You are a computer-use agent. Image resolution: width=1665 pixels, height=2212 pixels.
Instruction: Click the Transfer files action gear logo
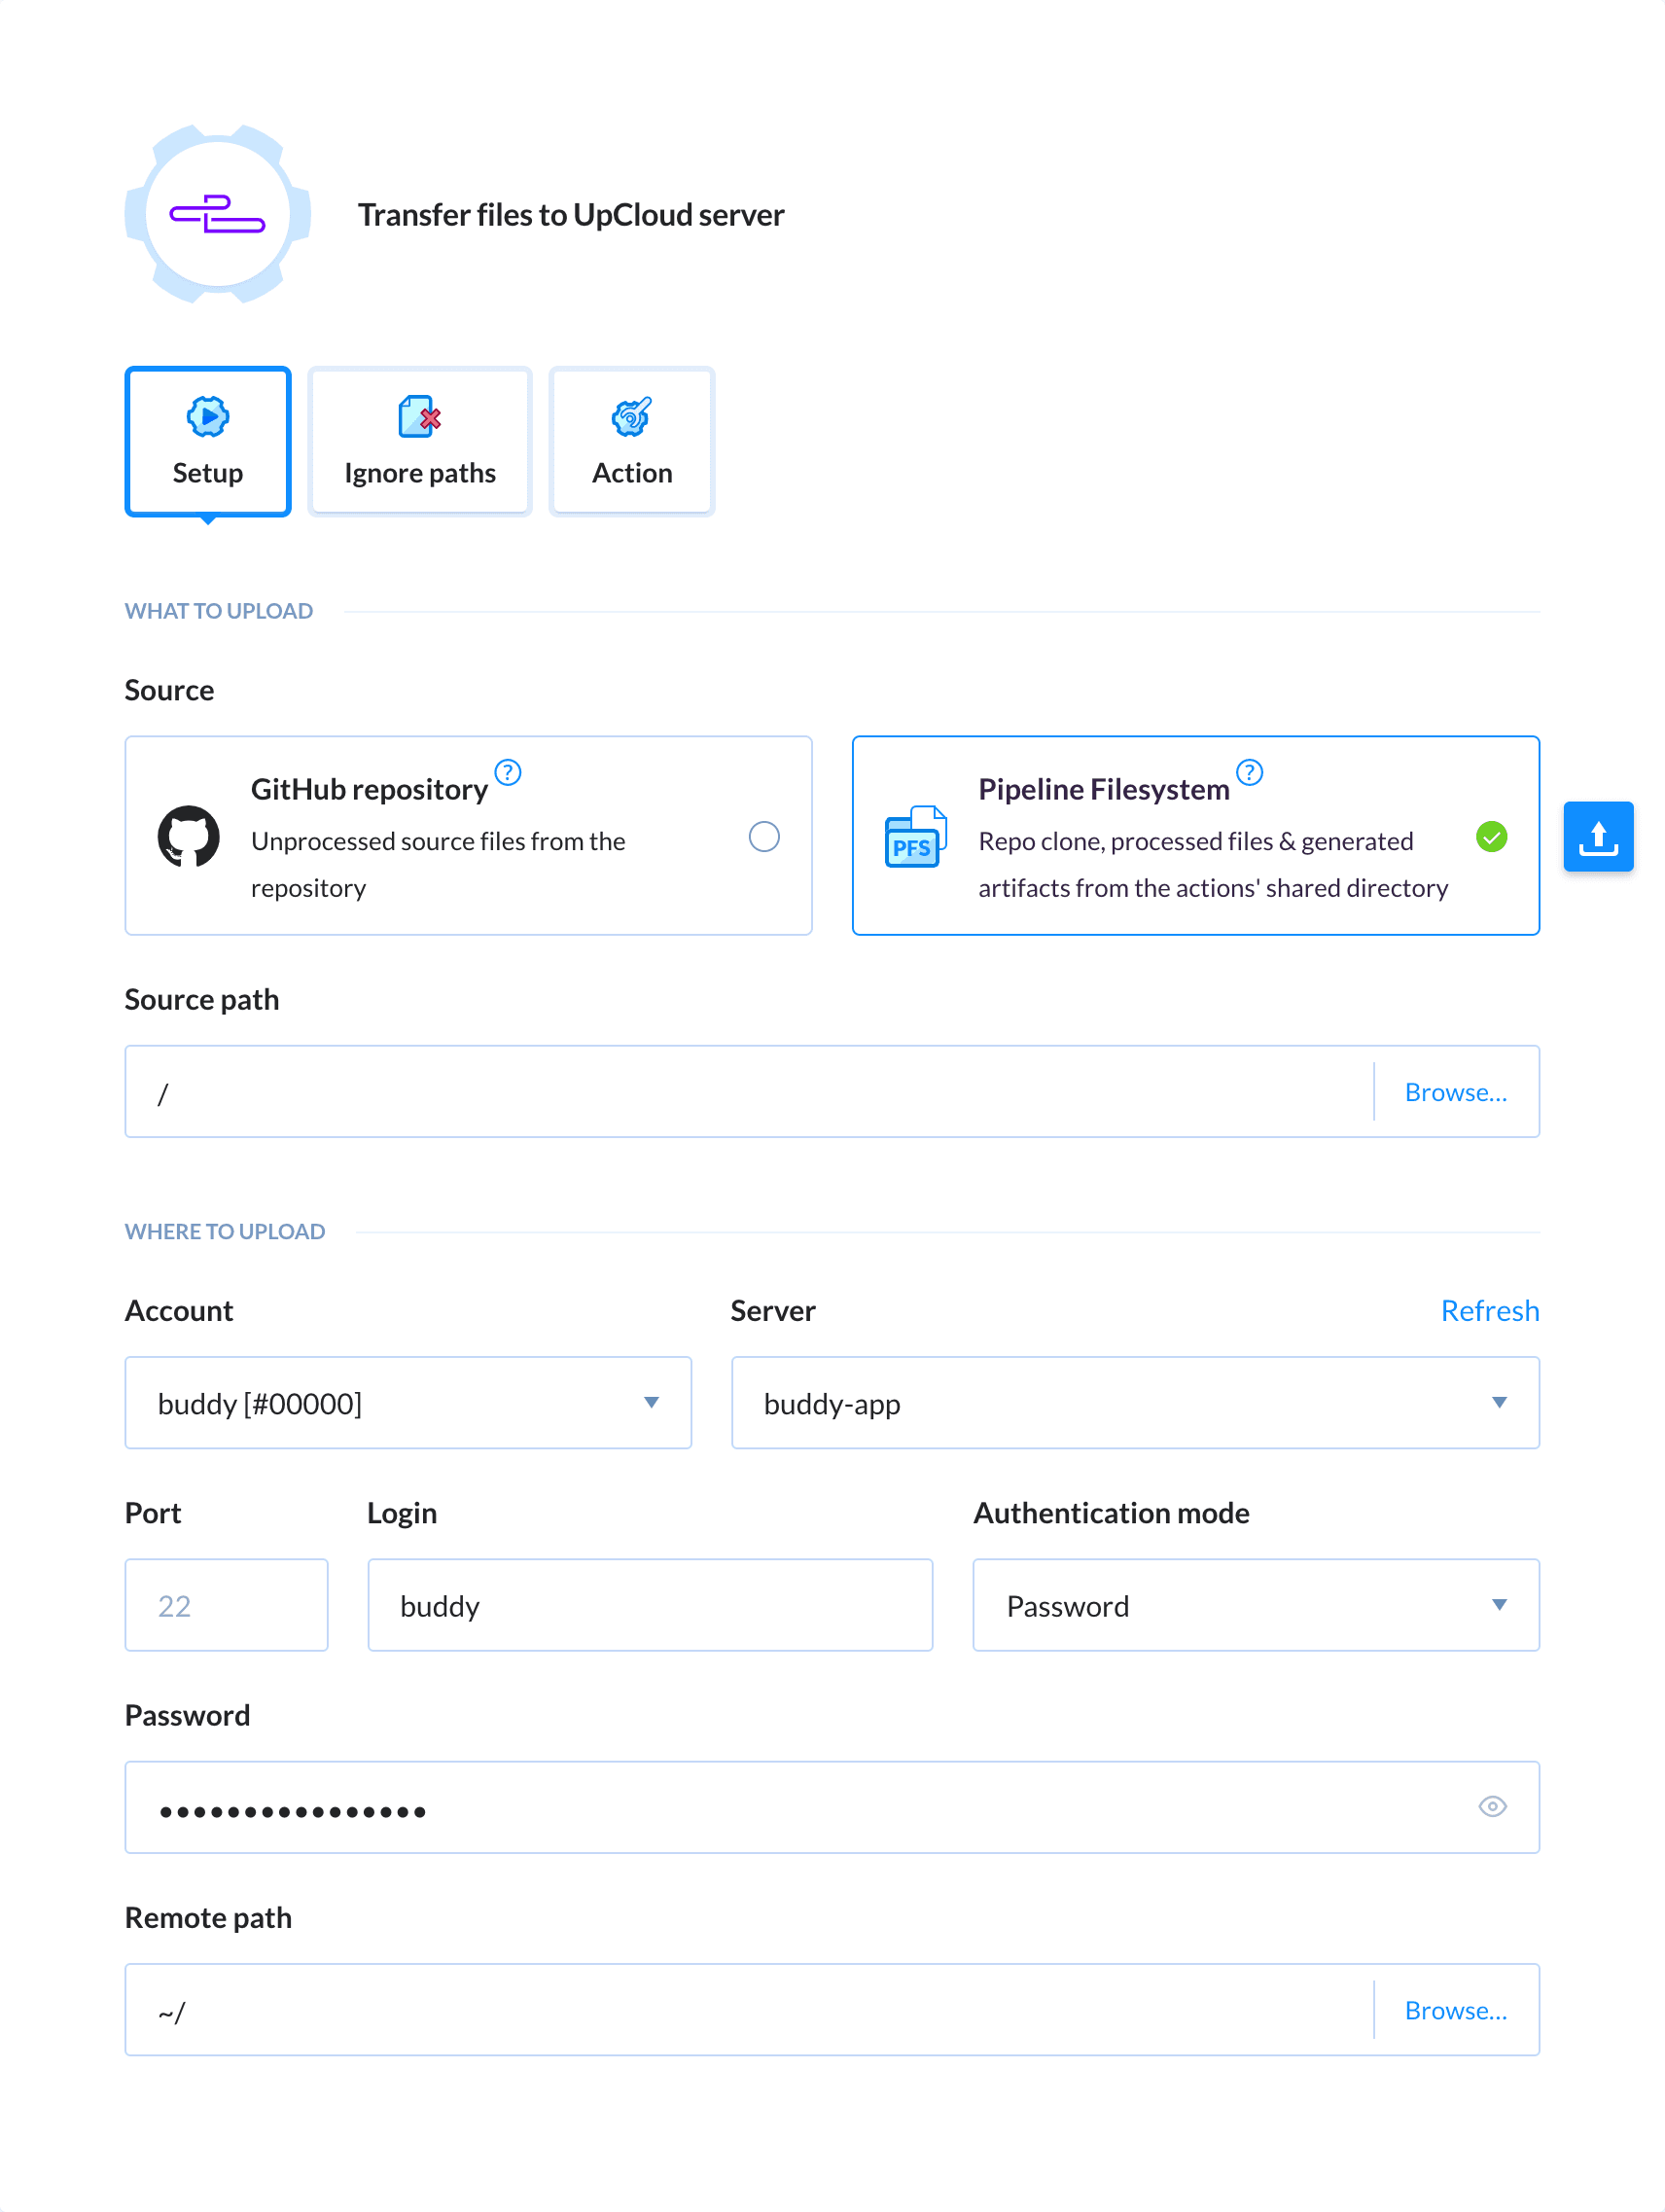(216, 213)
